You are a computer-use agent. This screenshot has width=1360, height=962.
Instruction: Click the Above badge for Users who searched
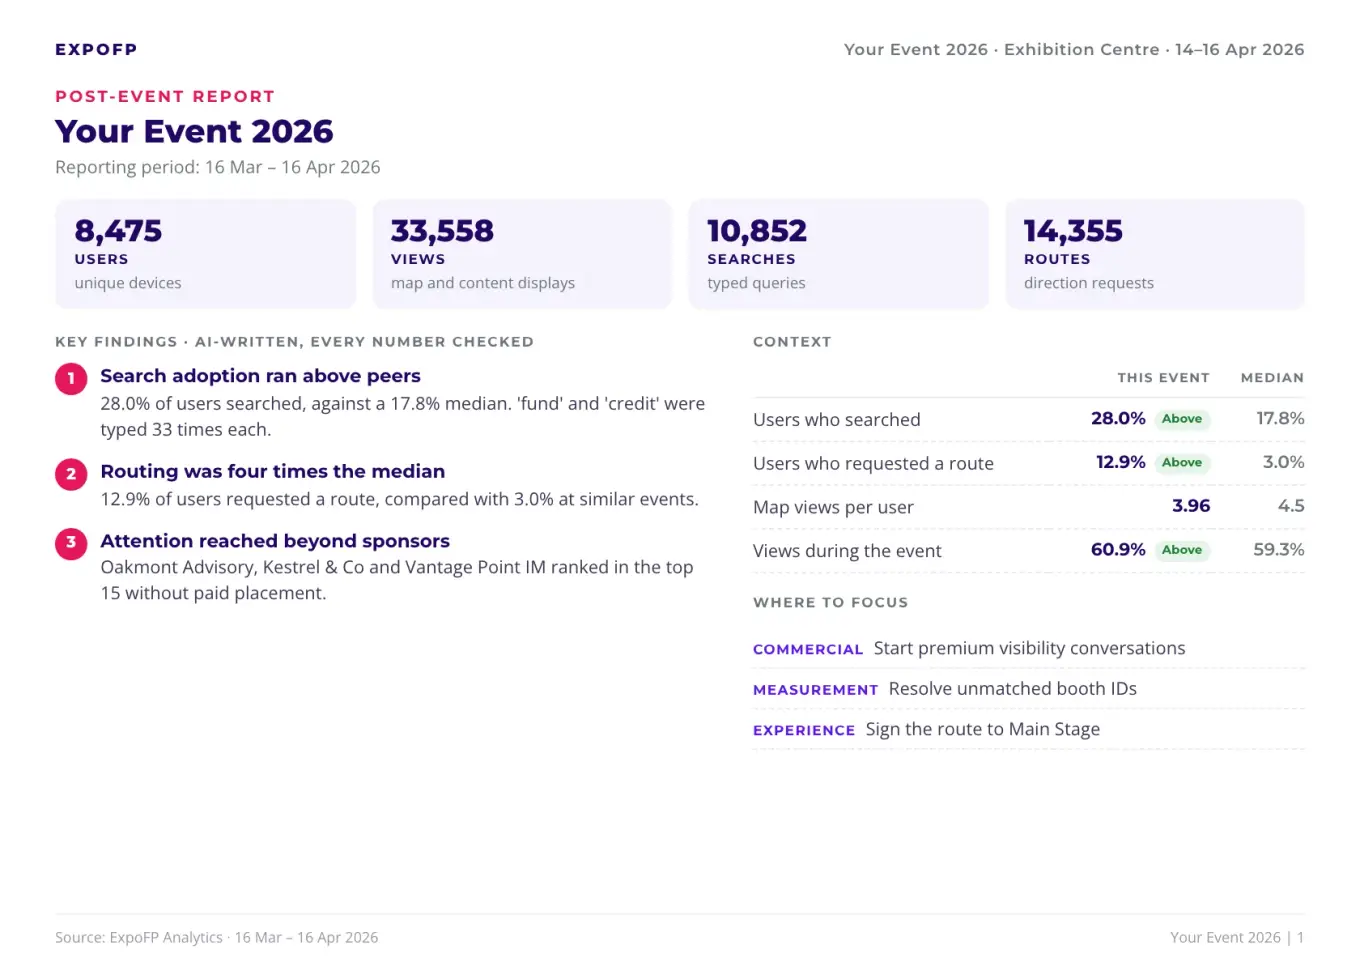[x=1182, y=419]
